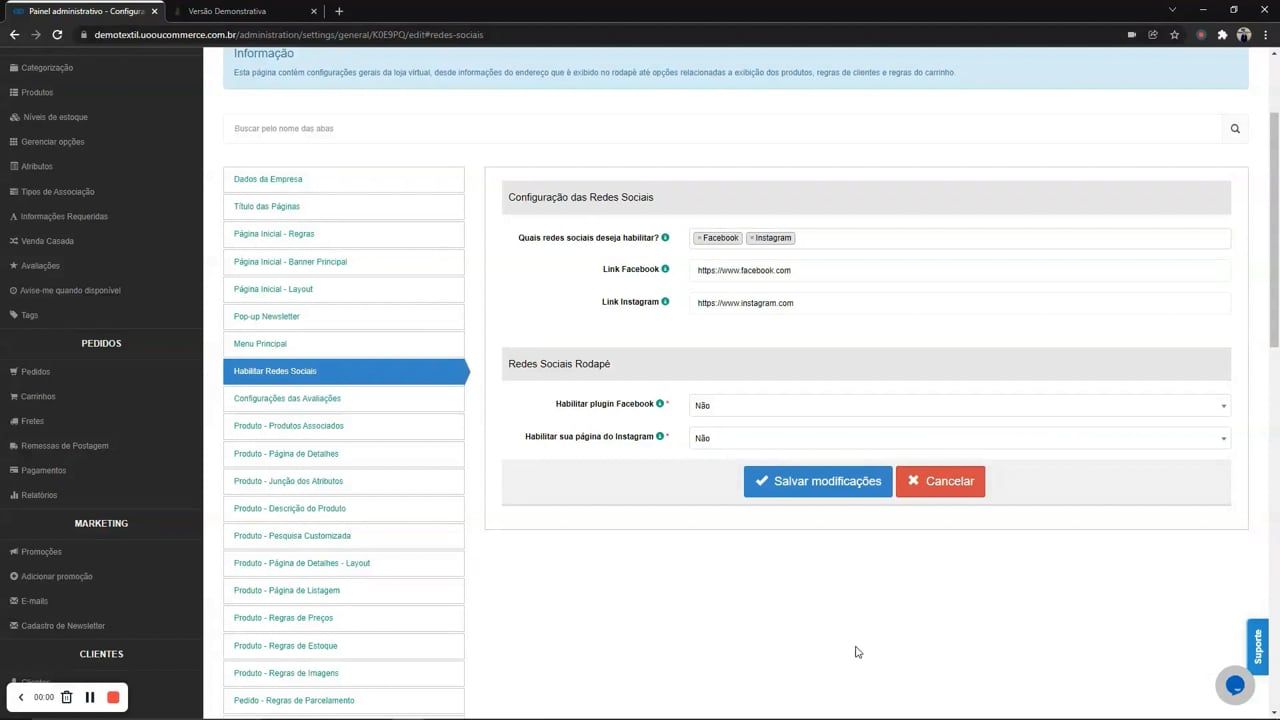Stop recording with the red button
This screenshot has height=720, width=1280.
pos(113,697)
